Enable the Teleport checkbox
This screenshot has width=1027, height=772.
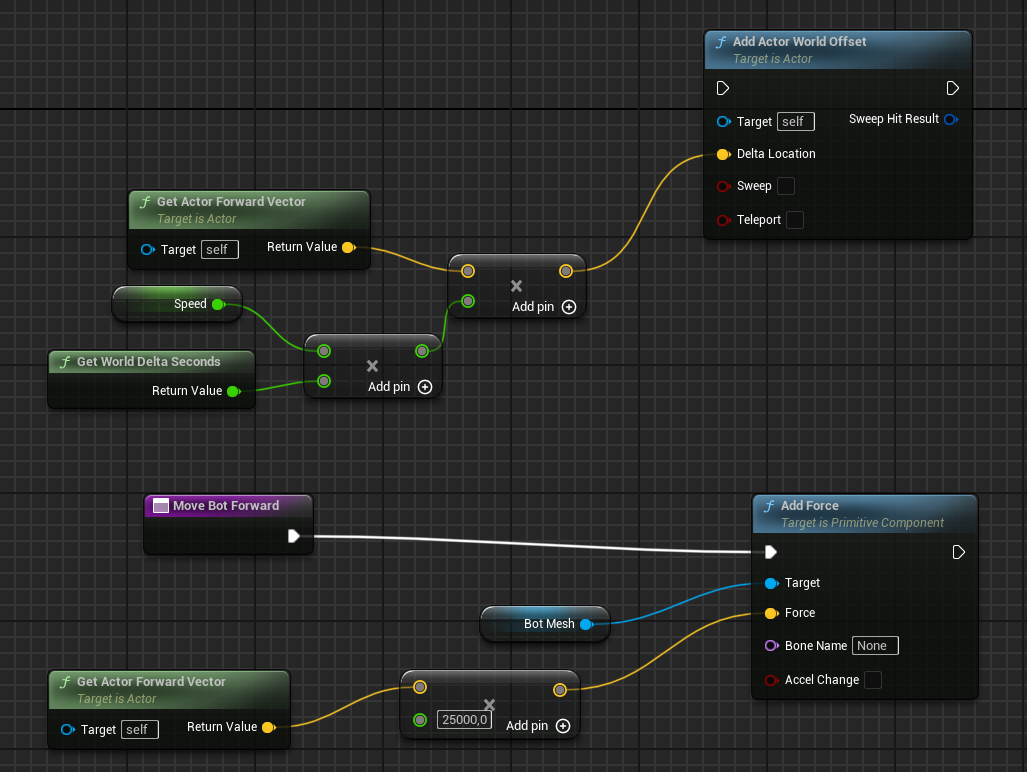(795, 220)
